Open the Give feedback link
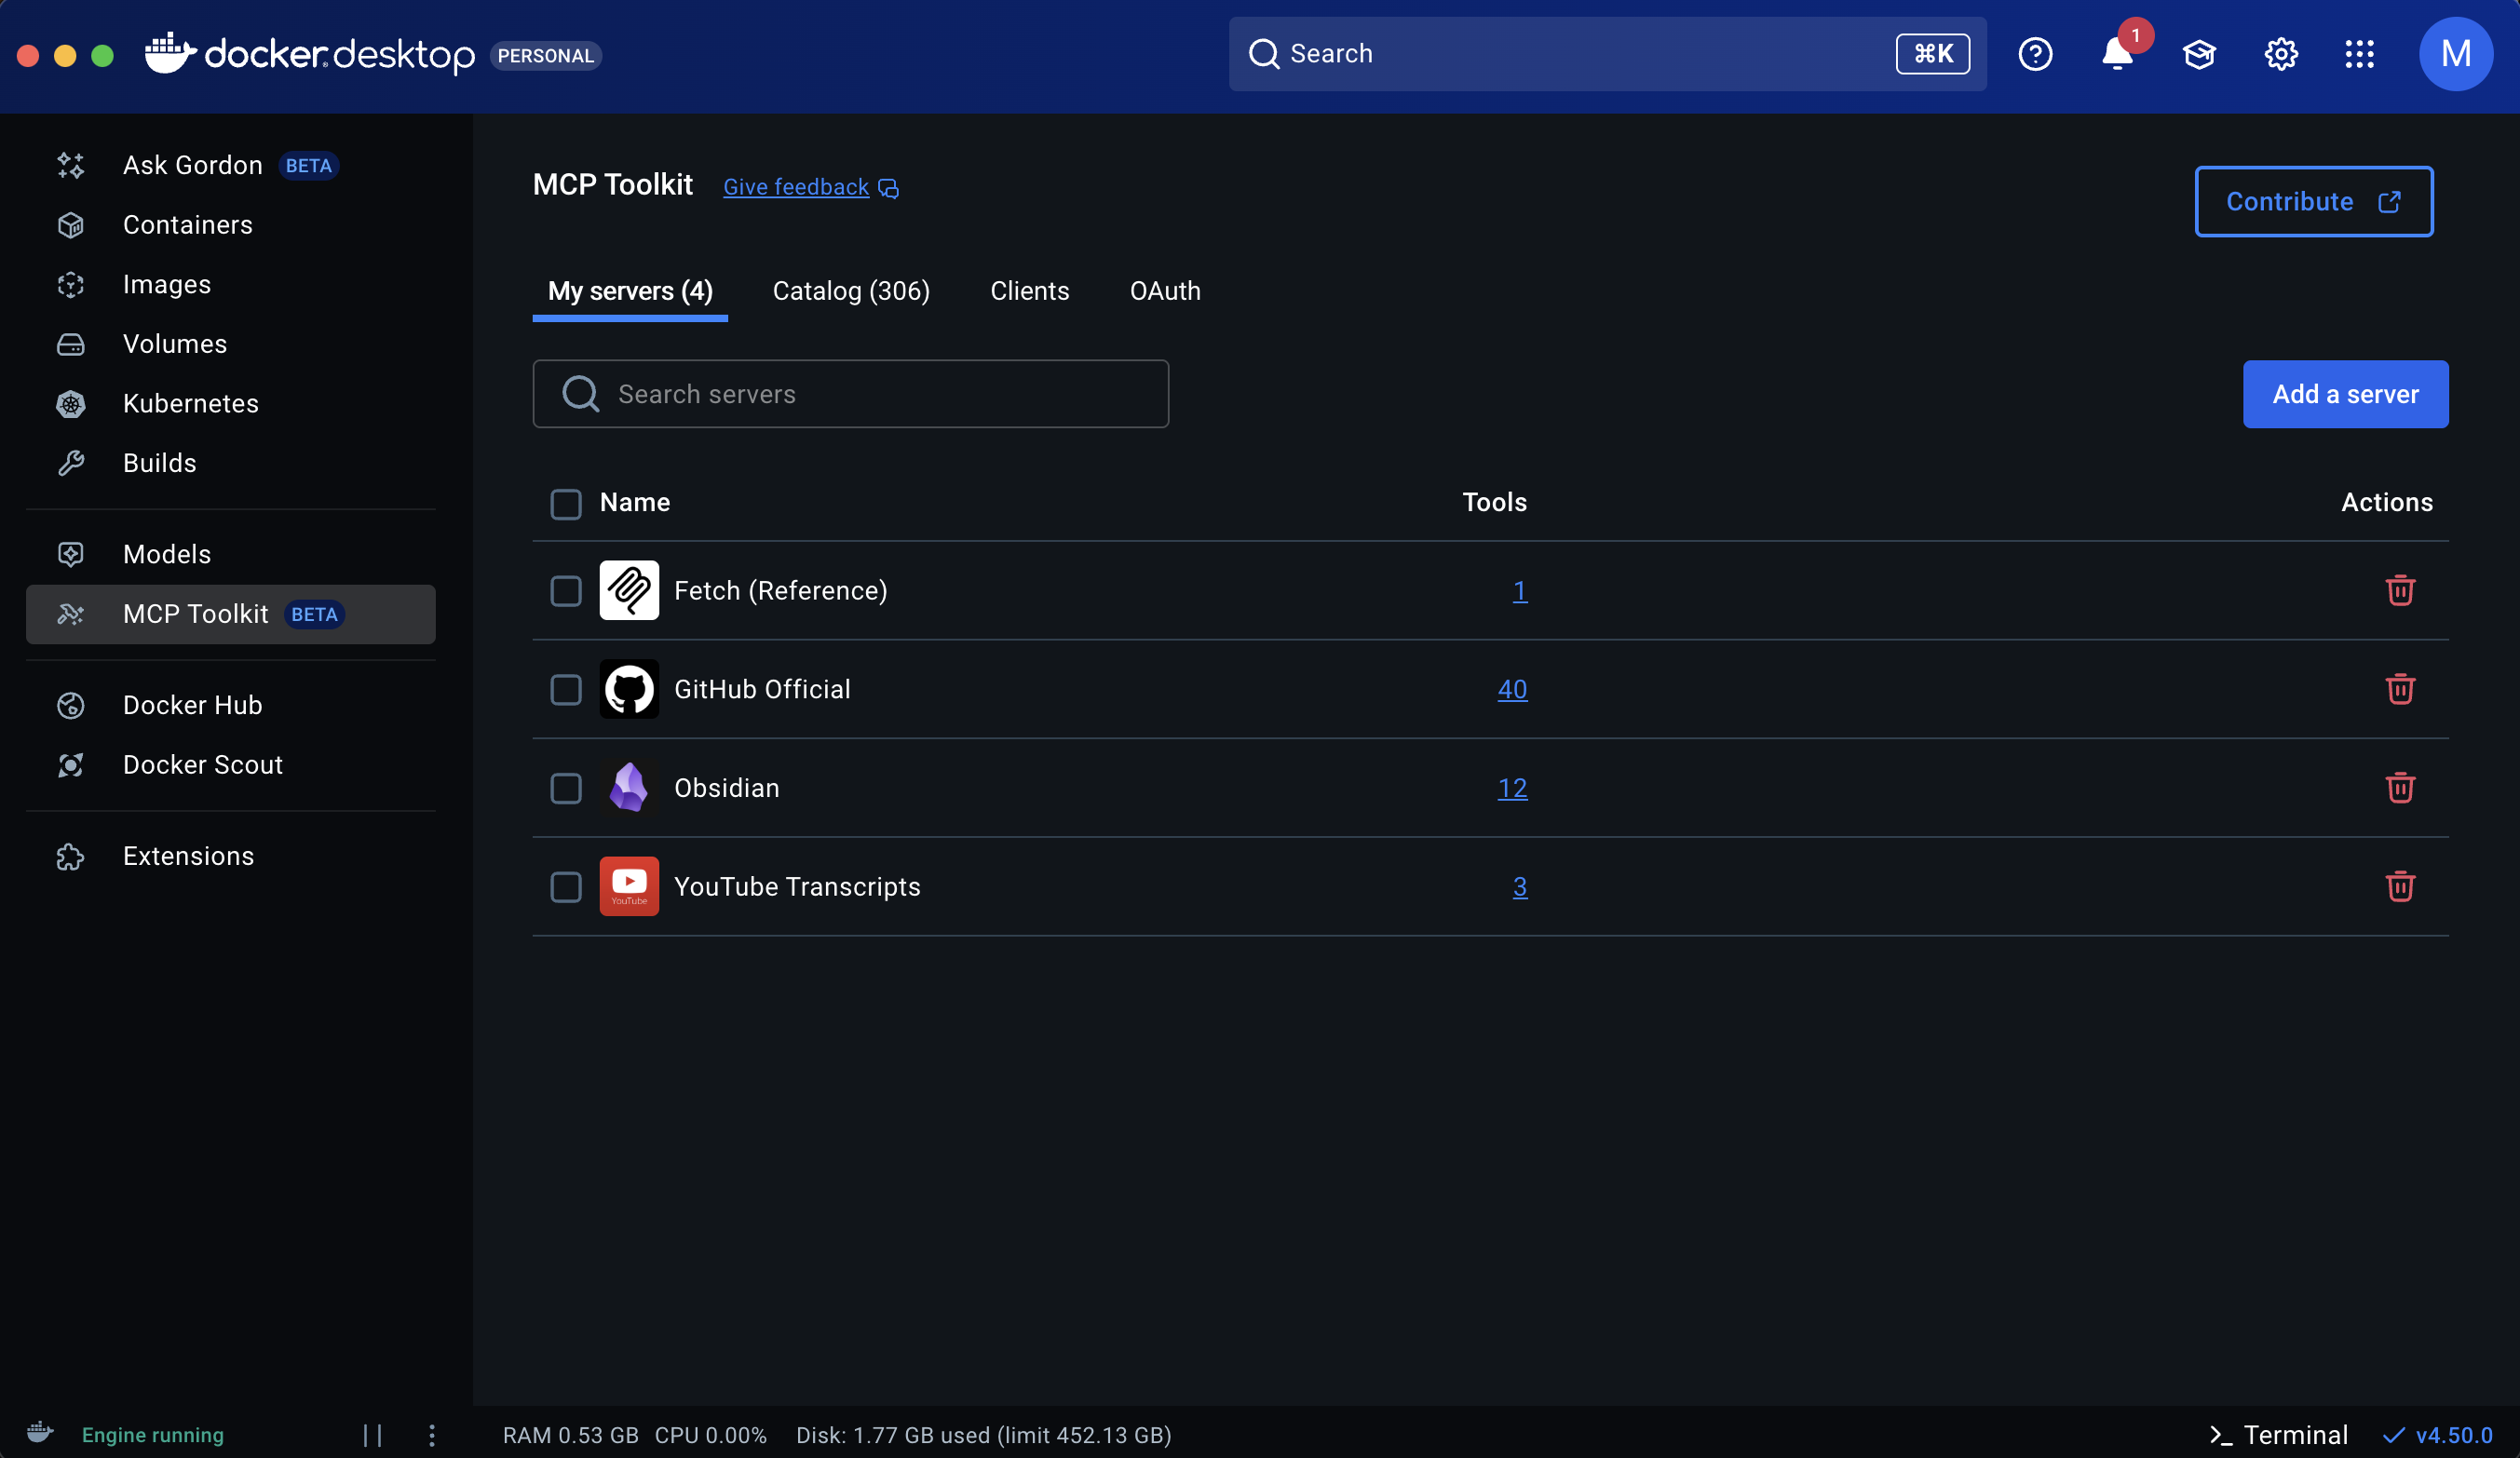This screenshot has height=1458, width=2520. coord(796,187)
